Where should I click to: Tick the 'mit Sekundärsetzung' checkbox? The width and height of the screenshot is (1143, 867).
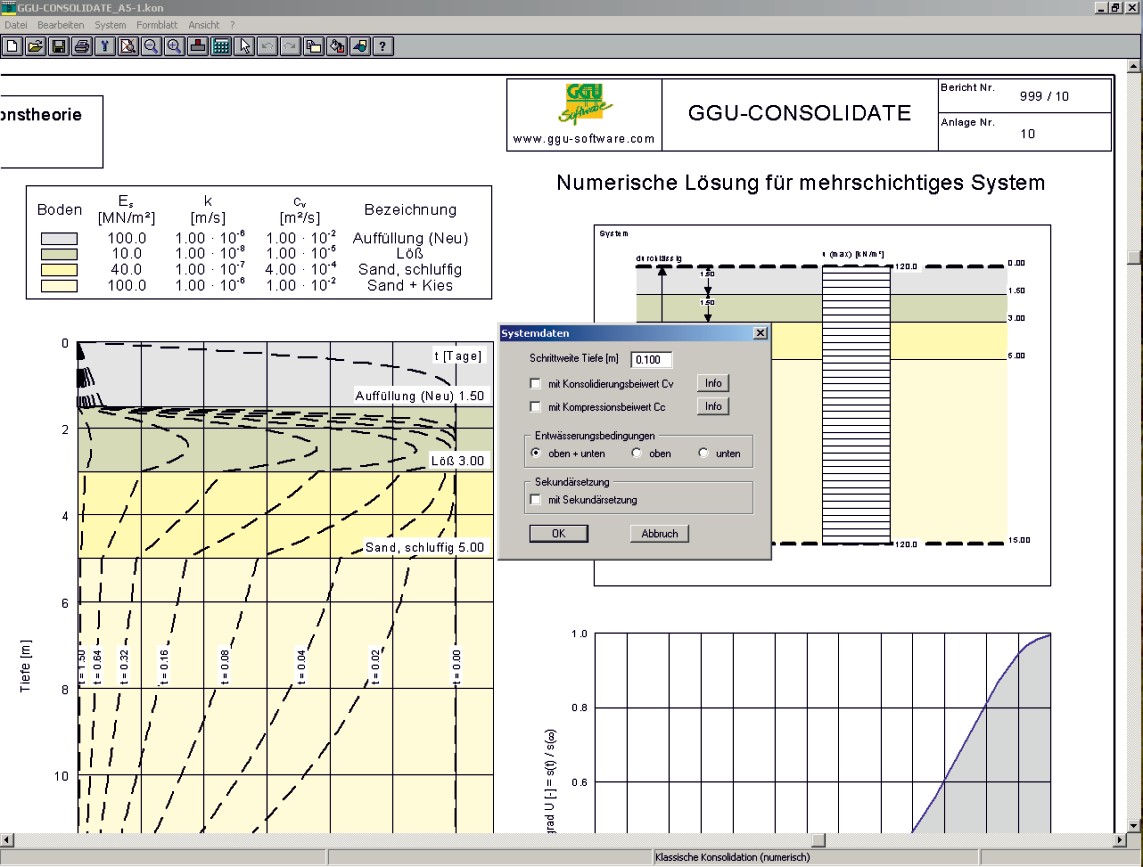click(535, 499)
